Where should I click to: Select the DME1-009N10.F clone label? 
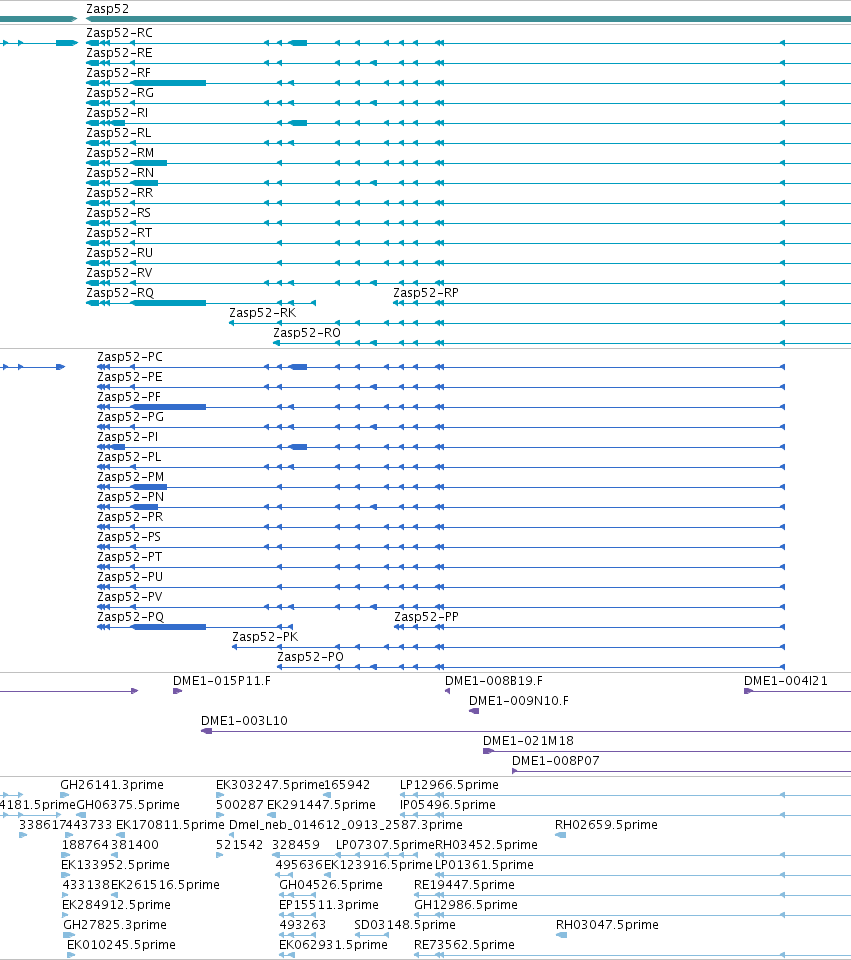coord(519,701)
